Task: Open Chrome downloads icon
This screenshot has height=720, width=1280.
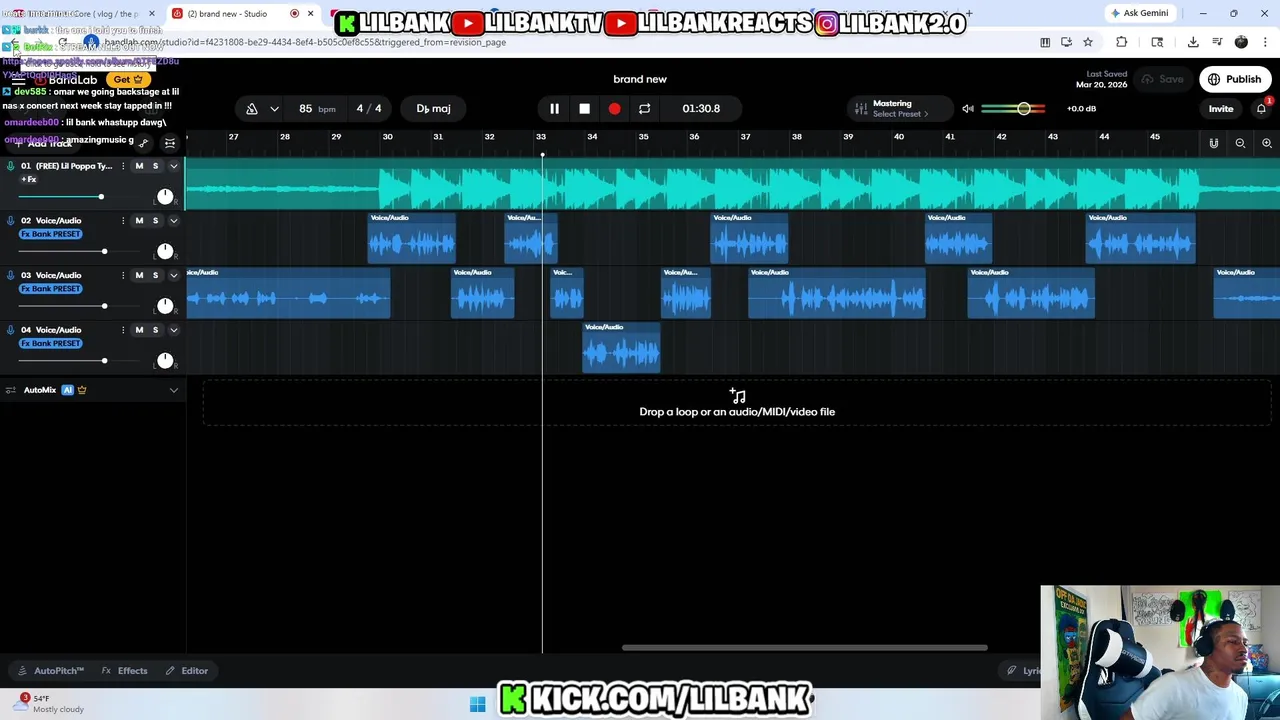Action: 1193,42
